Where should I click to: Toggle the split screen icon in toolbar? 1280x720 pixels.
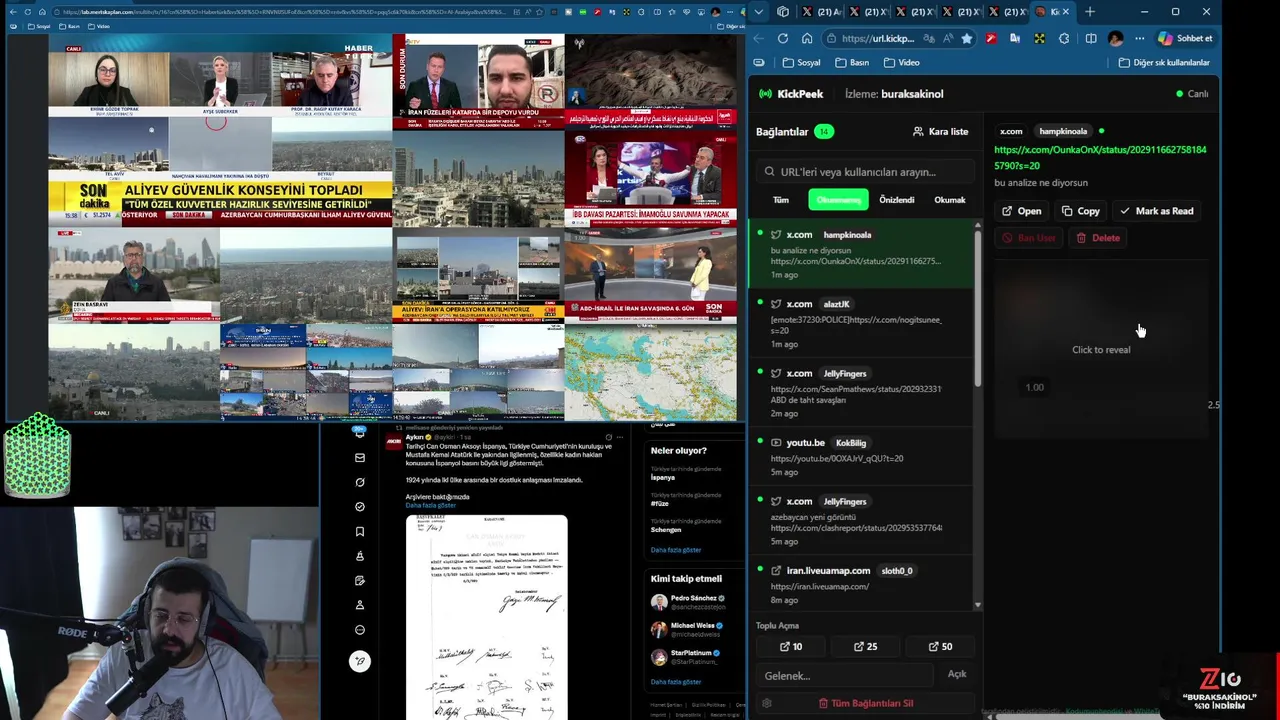[1090, 38]
